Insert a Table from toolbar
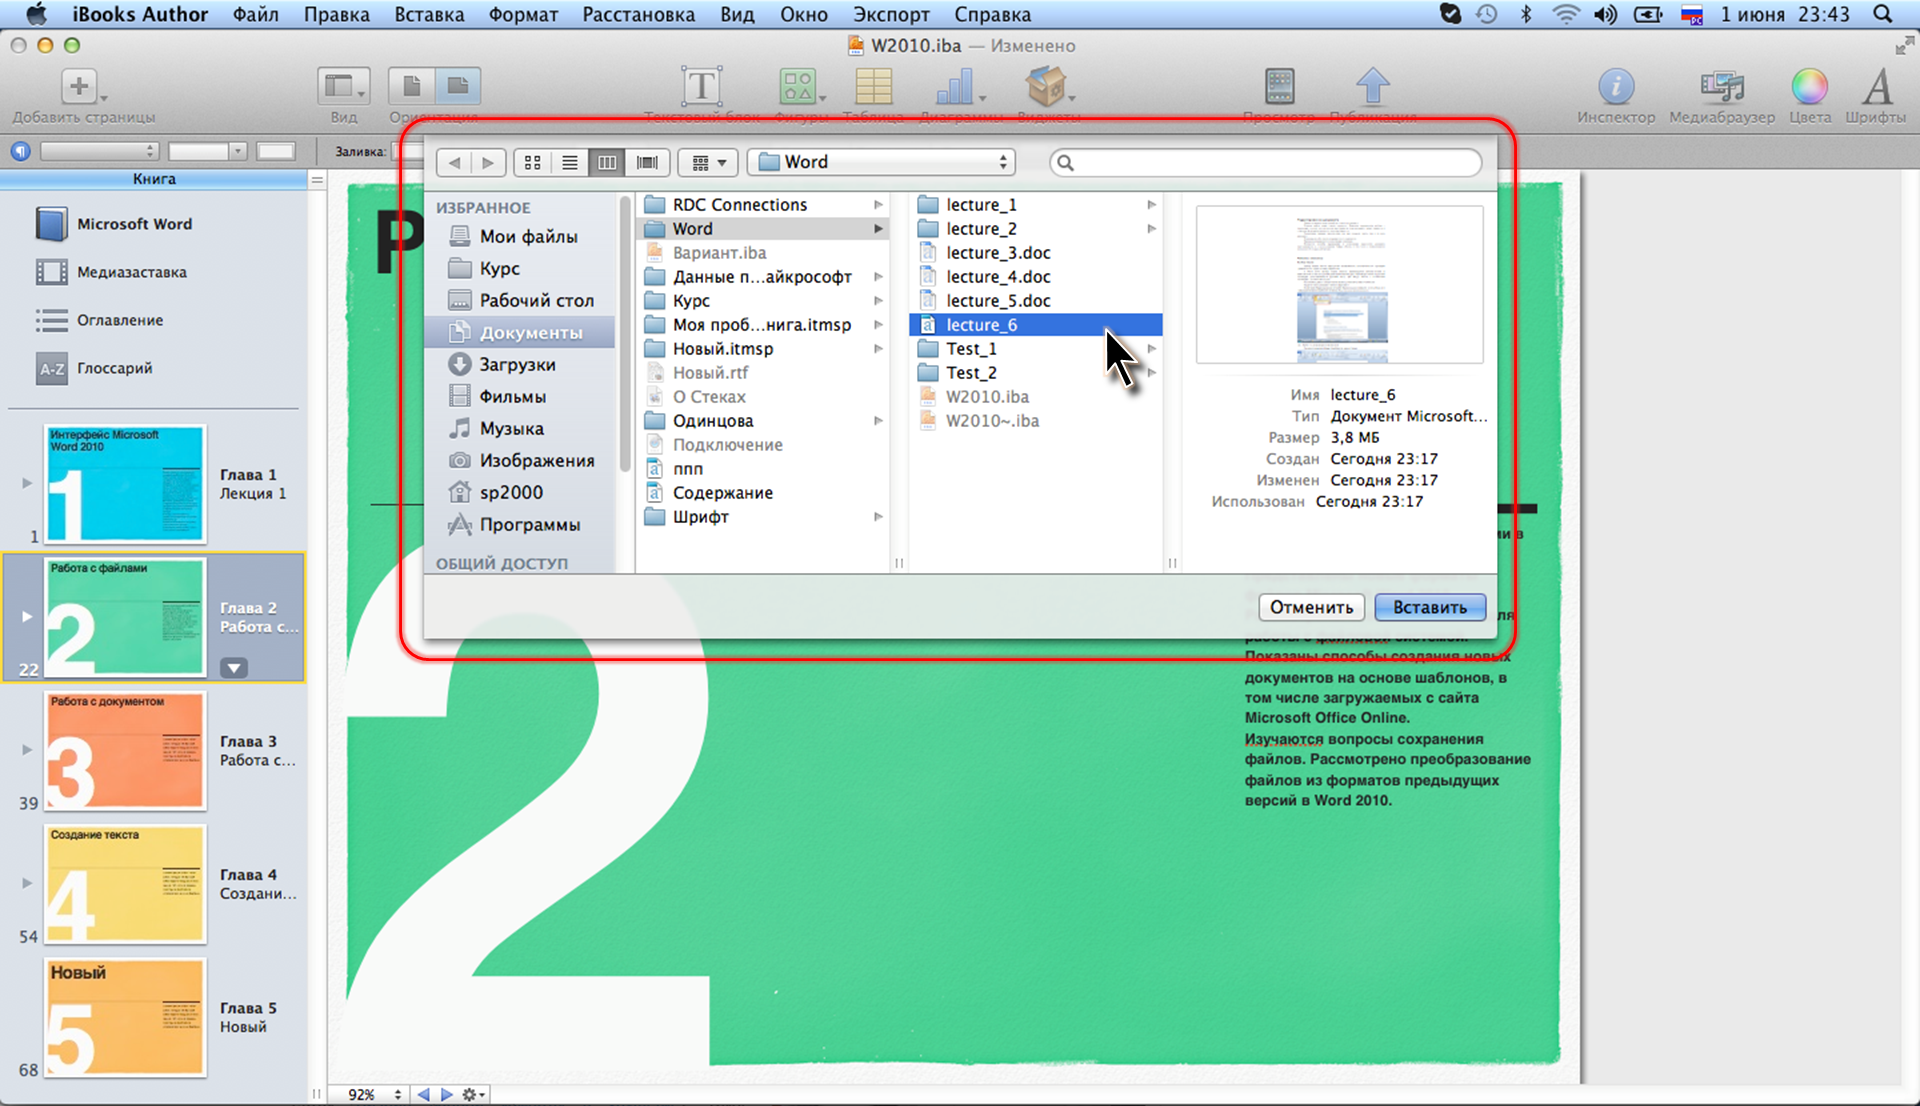The height and width of the screenshot is (1106, 1920). pos(873,86)
